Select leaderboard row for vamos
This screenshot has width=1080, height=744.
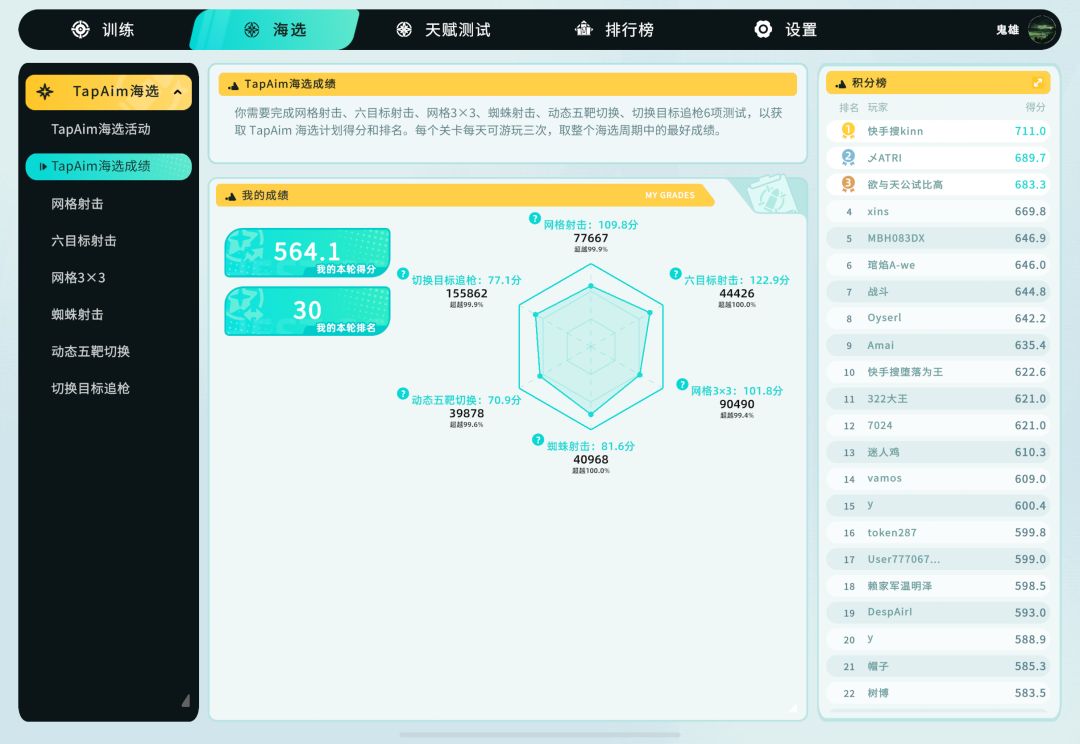tap(938, 479)
